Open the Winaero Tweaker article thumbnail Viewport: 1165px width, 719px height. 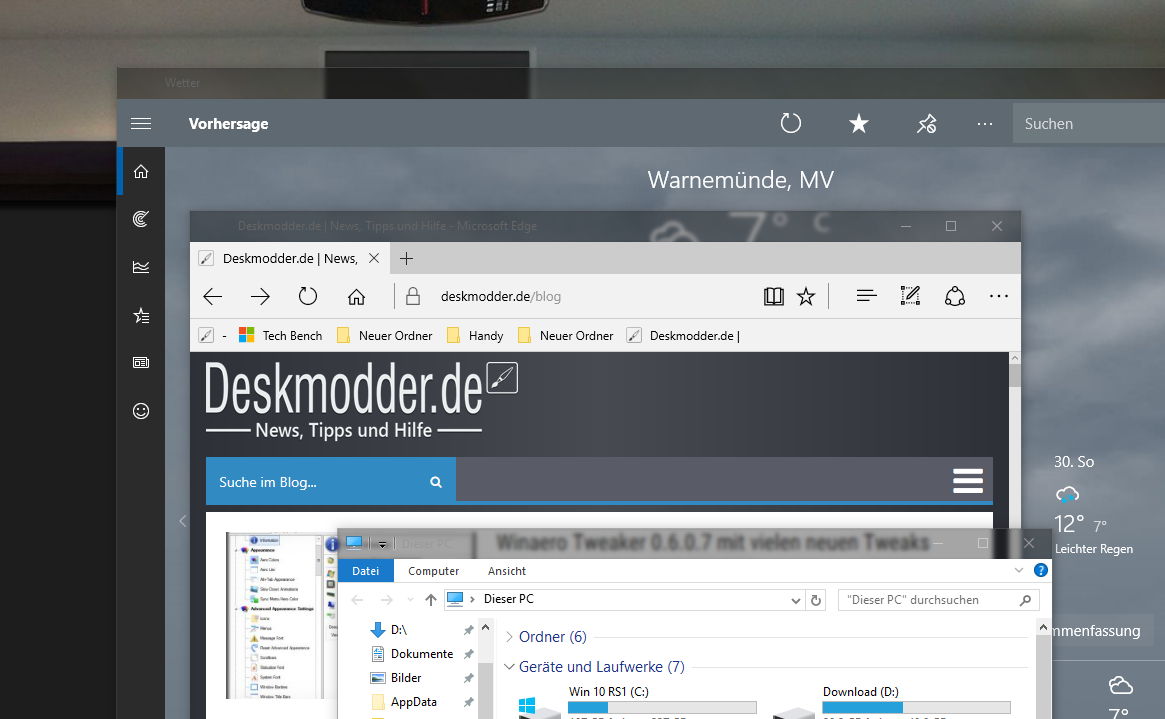click(282, 615)
